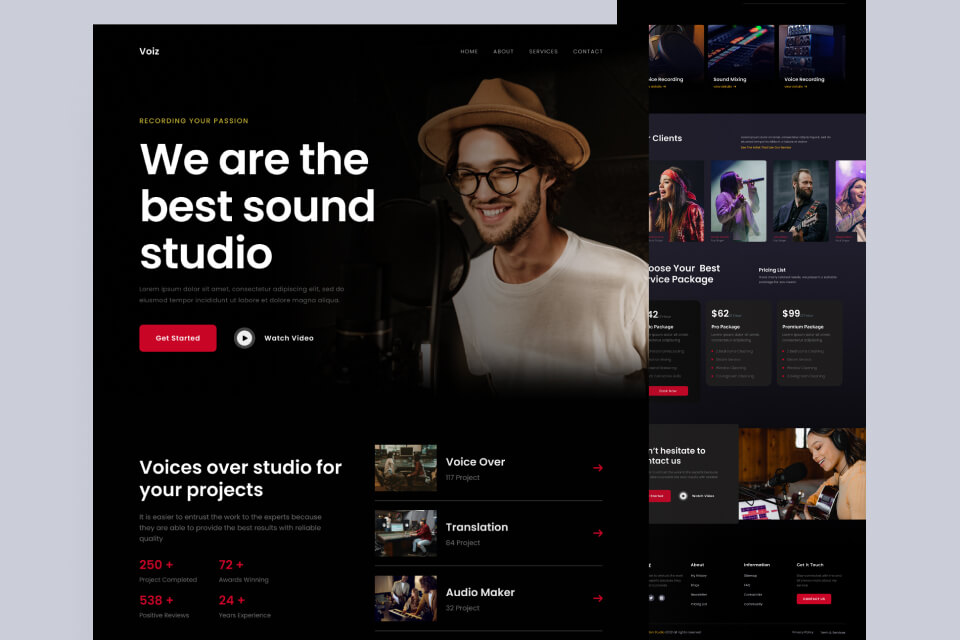The width and height of the screenshot is (960, 640).
Task: Click the Voice Over project thumbnail
Action: pos(405,468)
